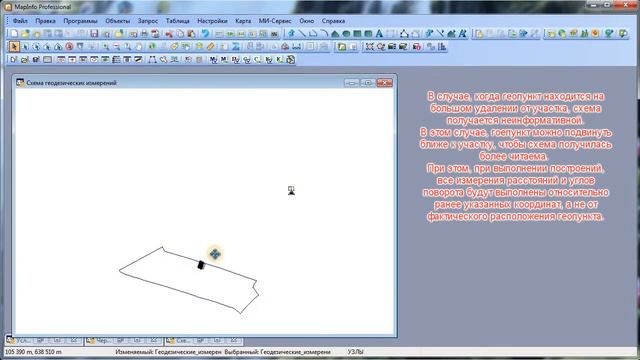Click the Reshape nodes tool icon

pyautogui.click(x=404, y=34)
